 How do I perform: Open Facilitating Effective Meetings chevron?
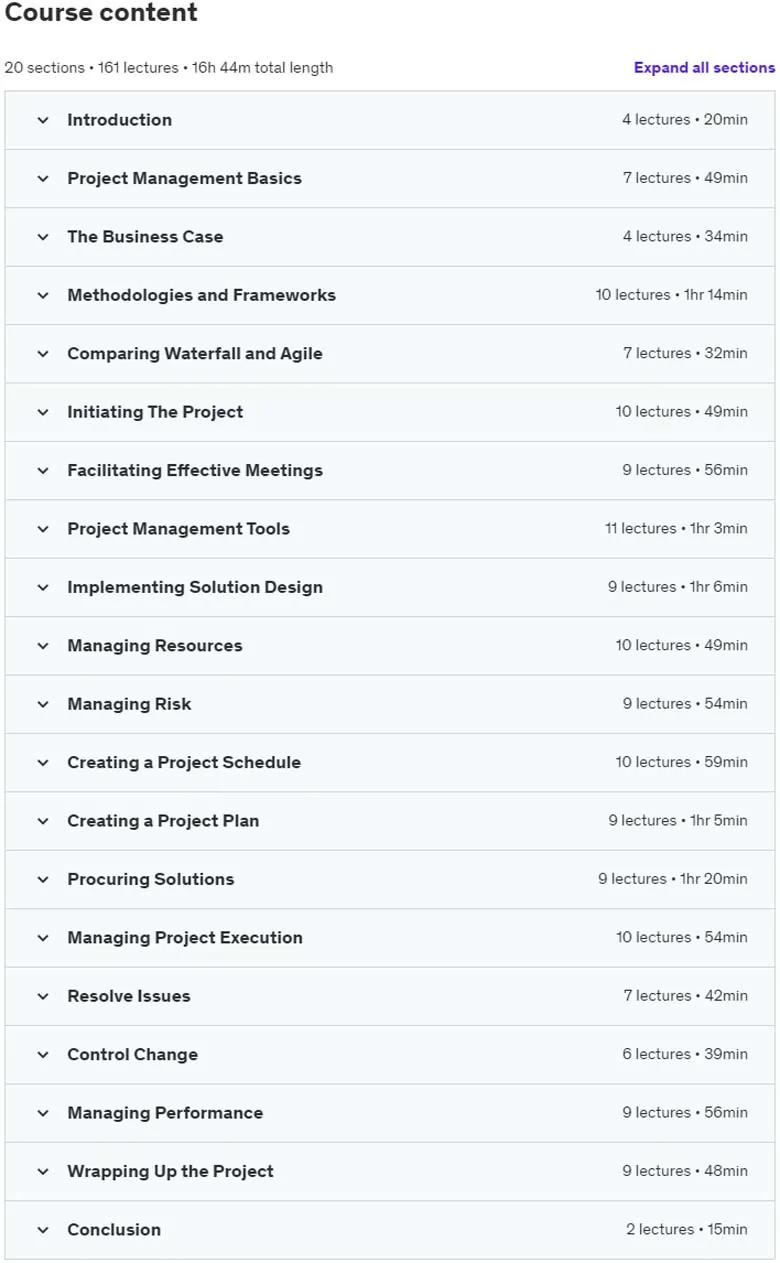pyautogui.click(x=43, y=471)
